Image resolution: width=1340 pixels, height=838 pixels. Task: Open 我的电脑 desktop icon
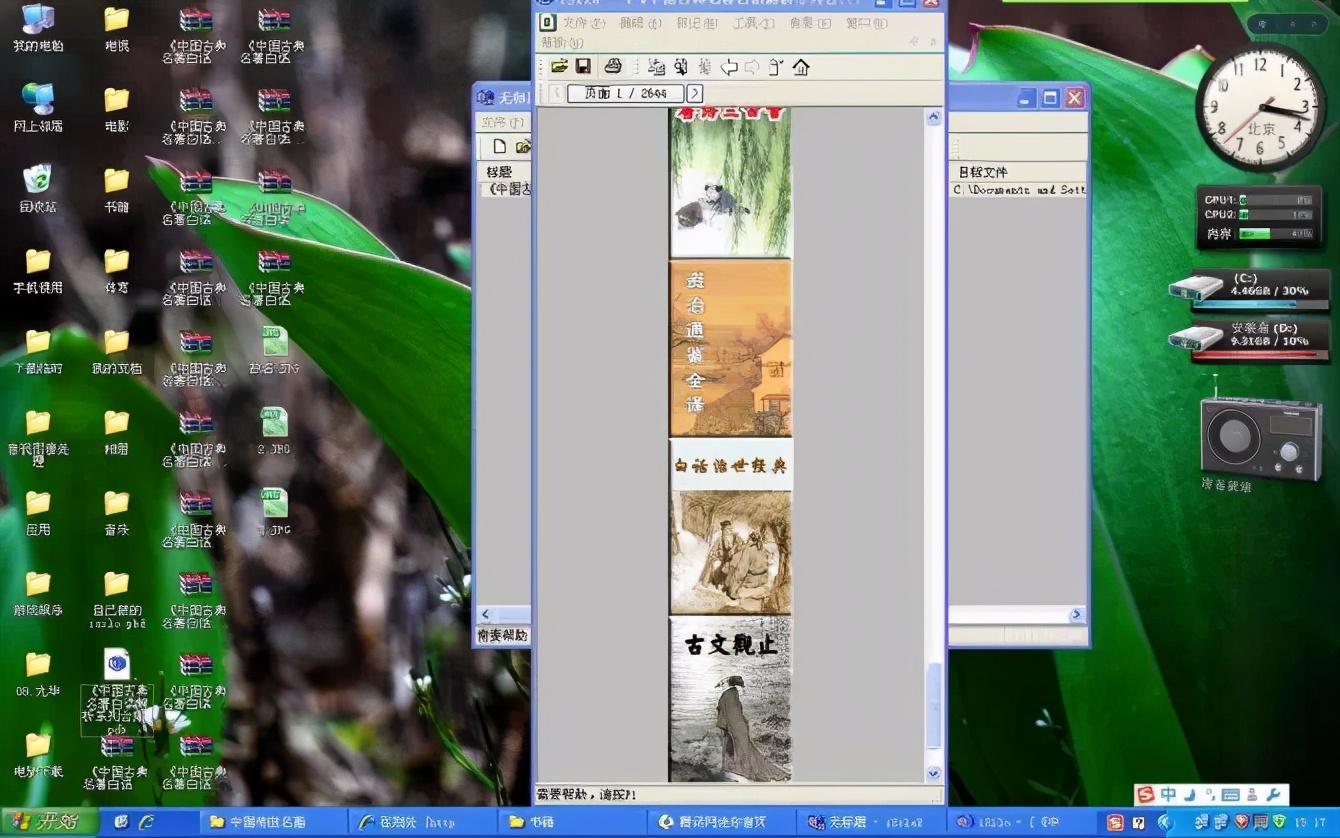[38, 28]
